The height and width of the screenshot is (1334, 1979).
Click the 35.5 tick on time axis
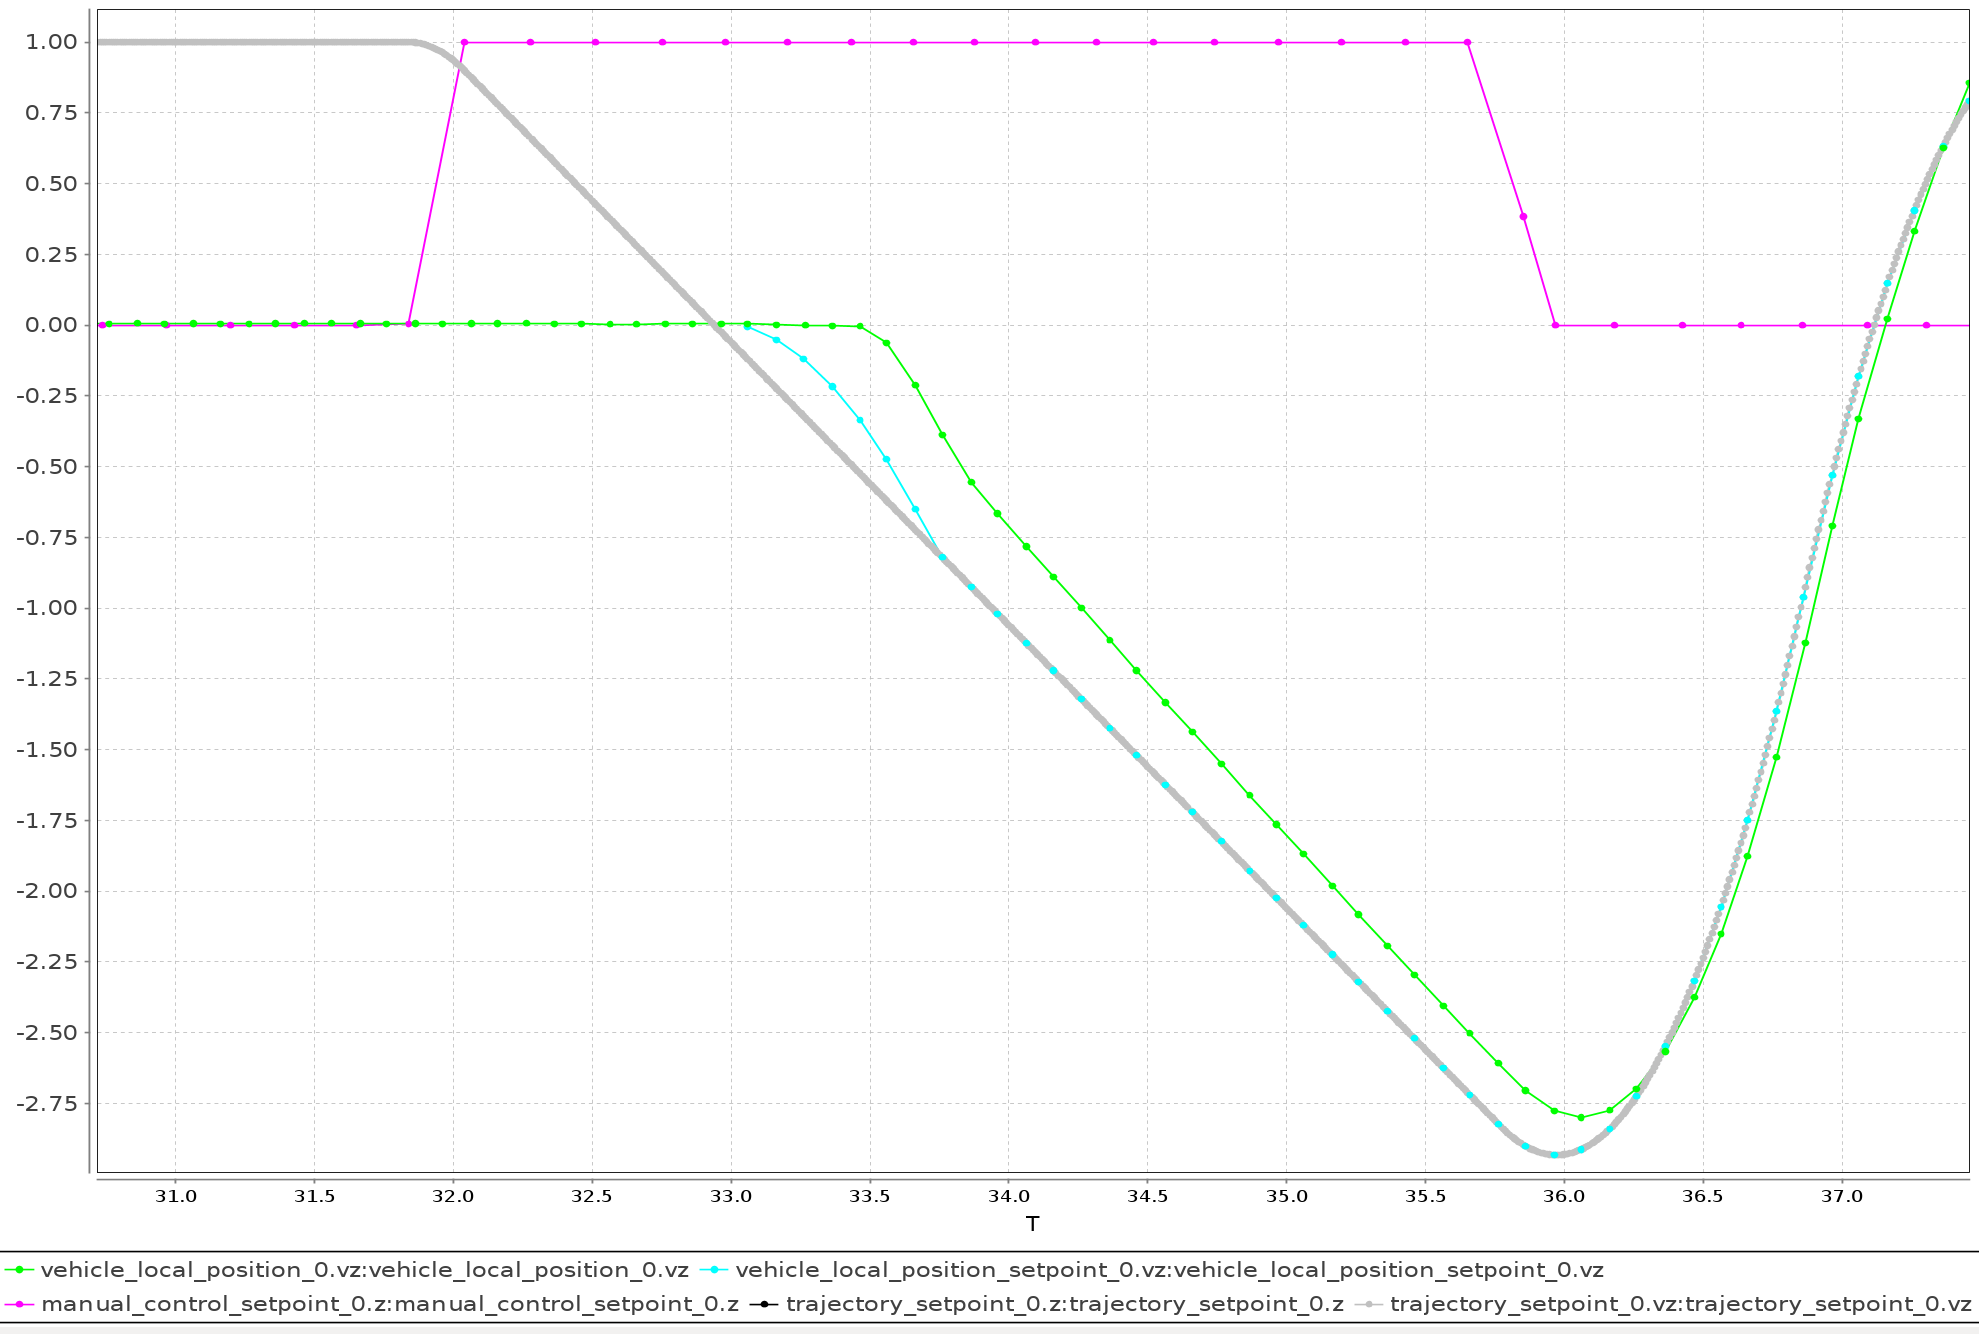(x=1425, y=1196)
